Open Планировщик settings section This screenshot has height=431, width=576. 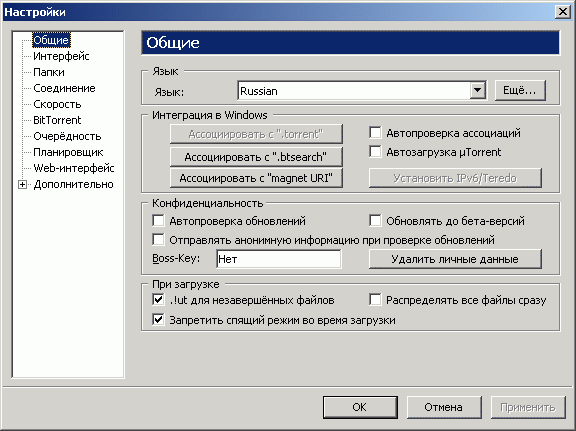click(x=68, y=152)
